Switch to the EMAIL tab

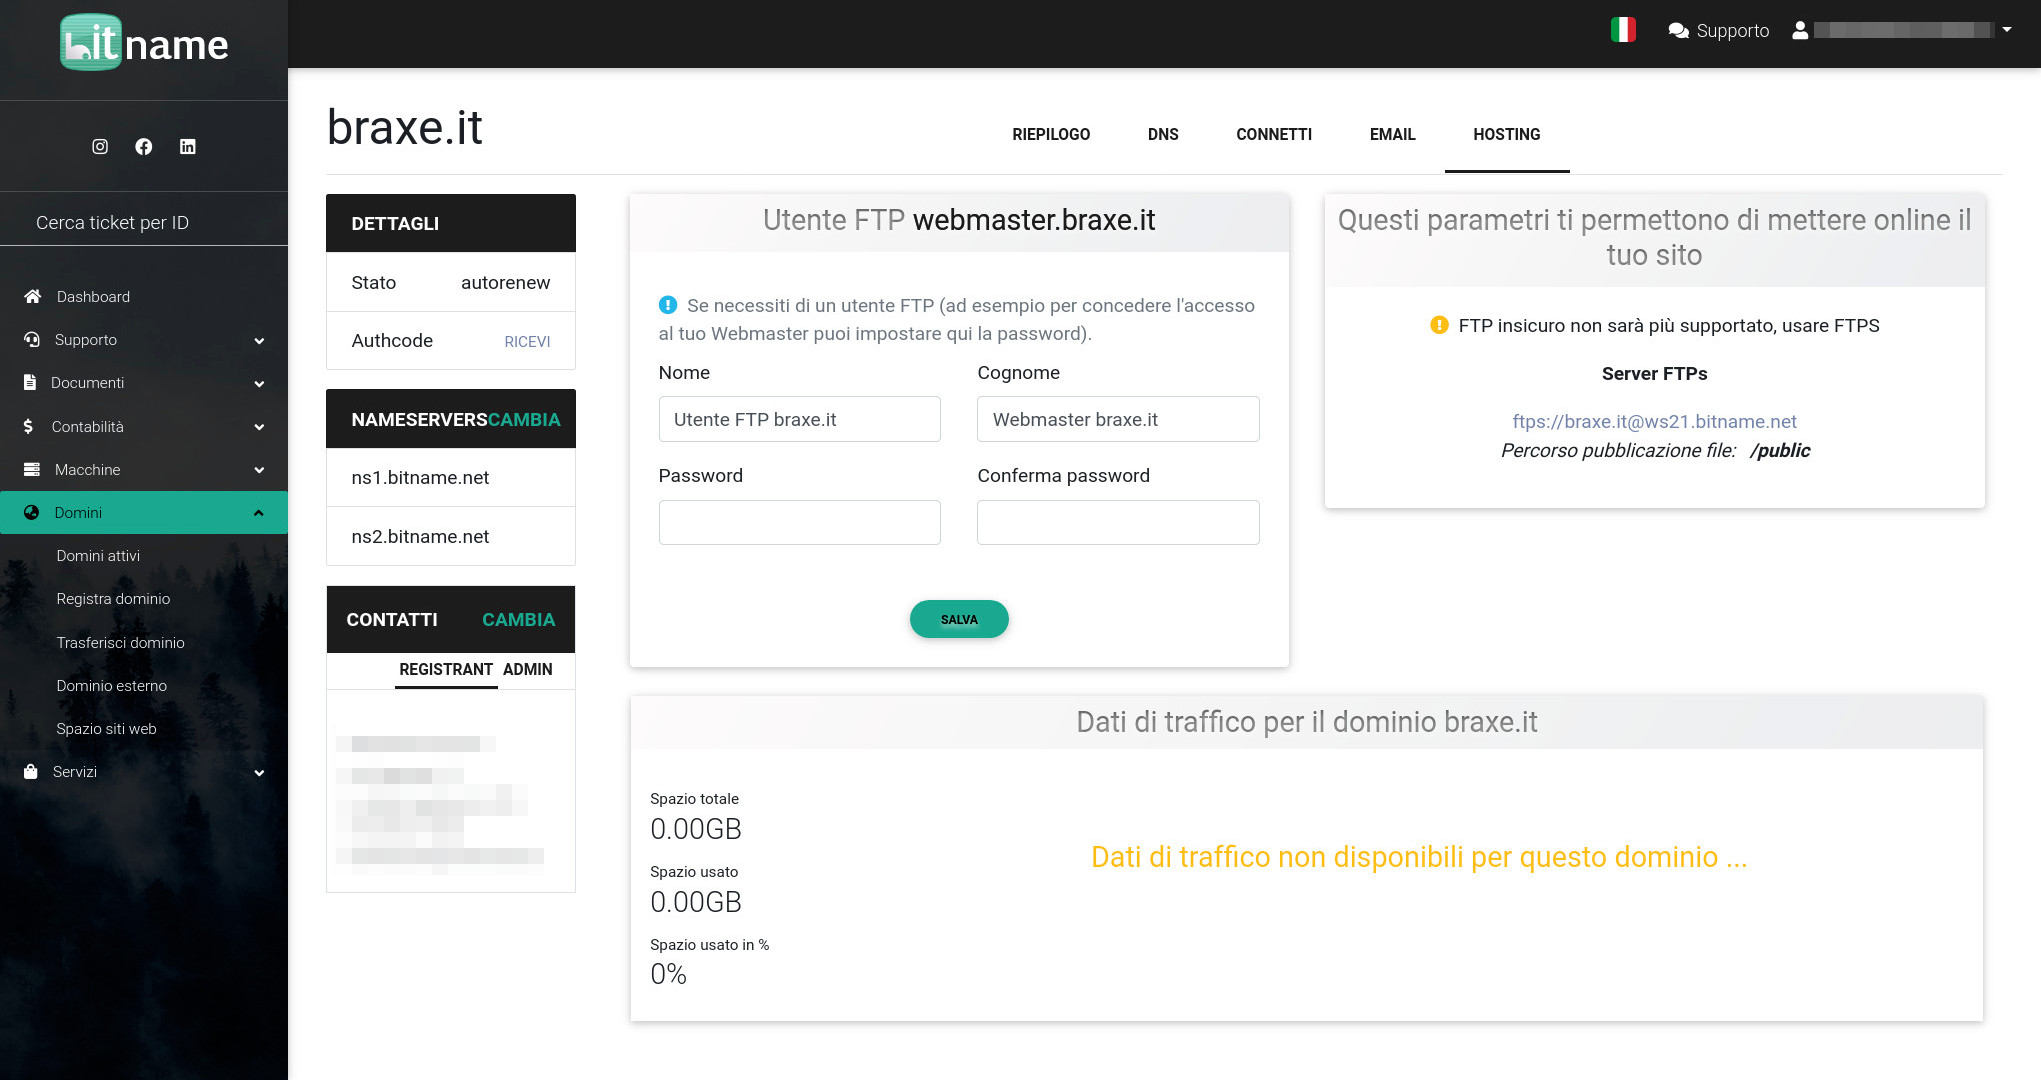tap(1392, 134)
